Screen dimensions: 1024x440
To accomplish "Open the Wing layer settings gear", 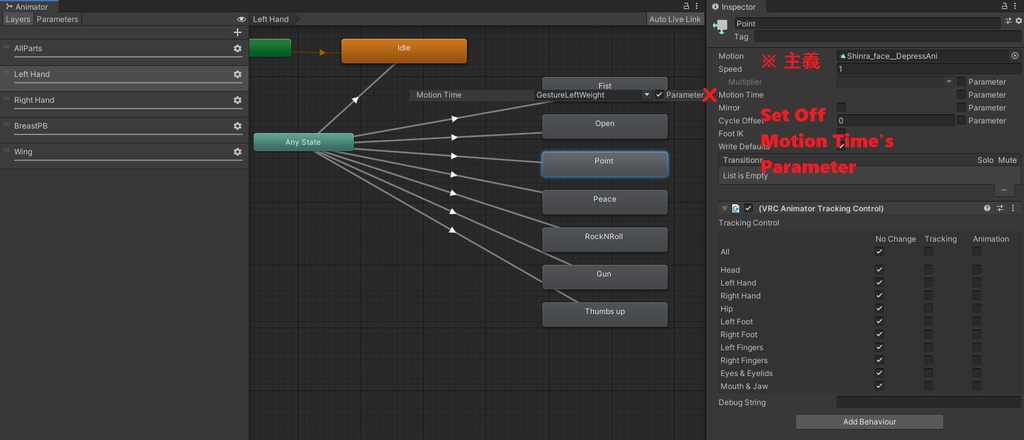I will (x=237, y=151).
